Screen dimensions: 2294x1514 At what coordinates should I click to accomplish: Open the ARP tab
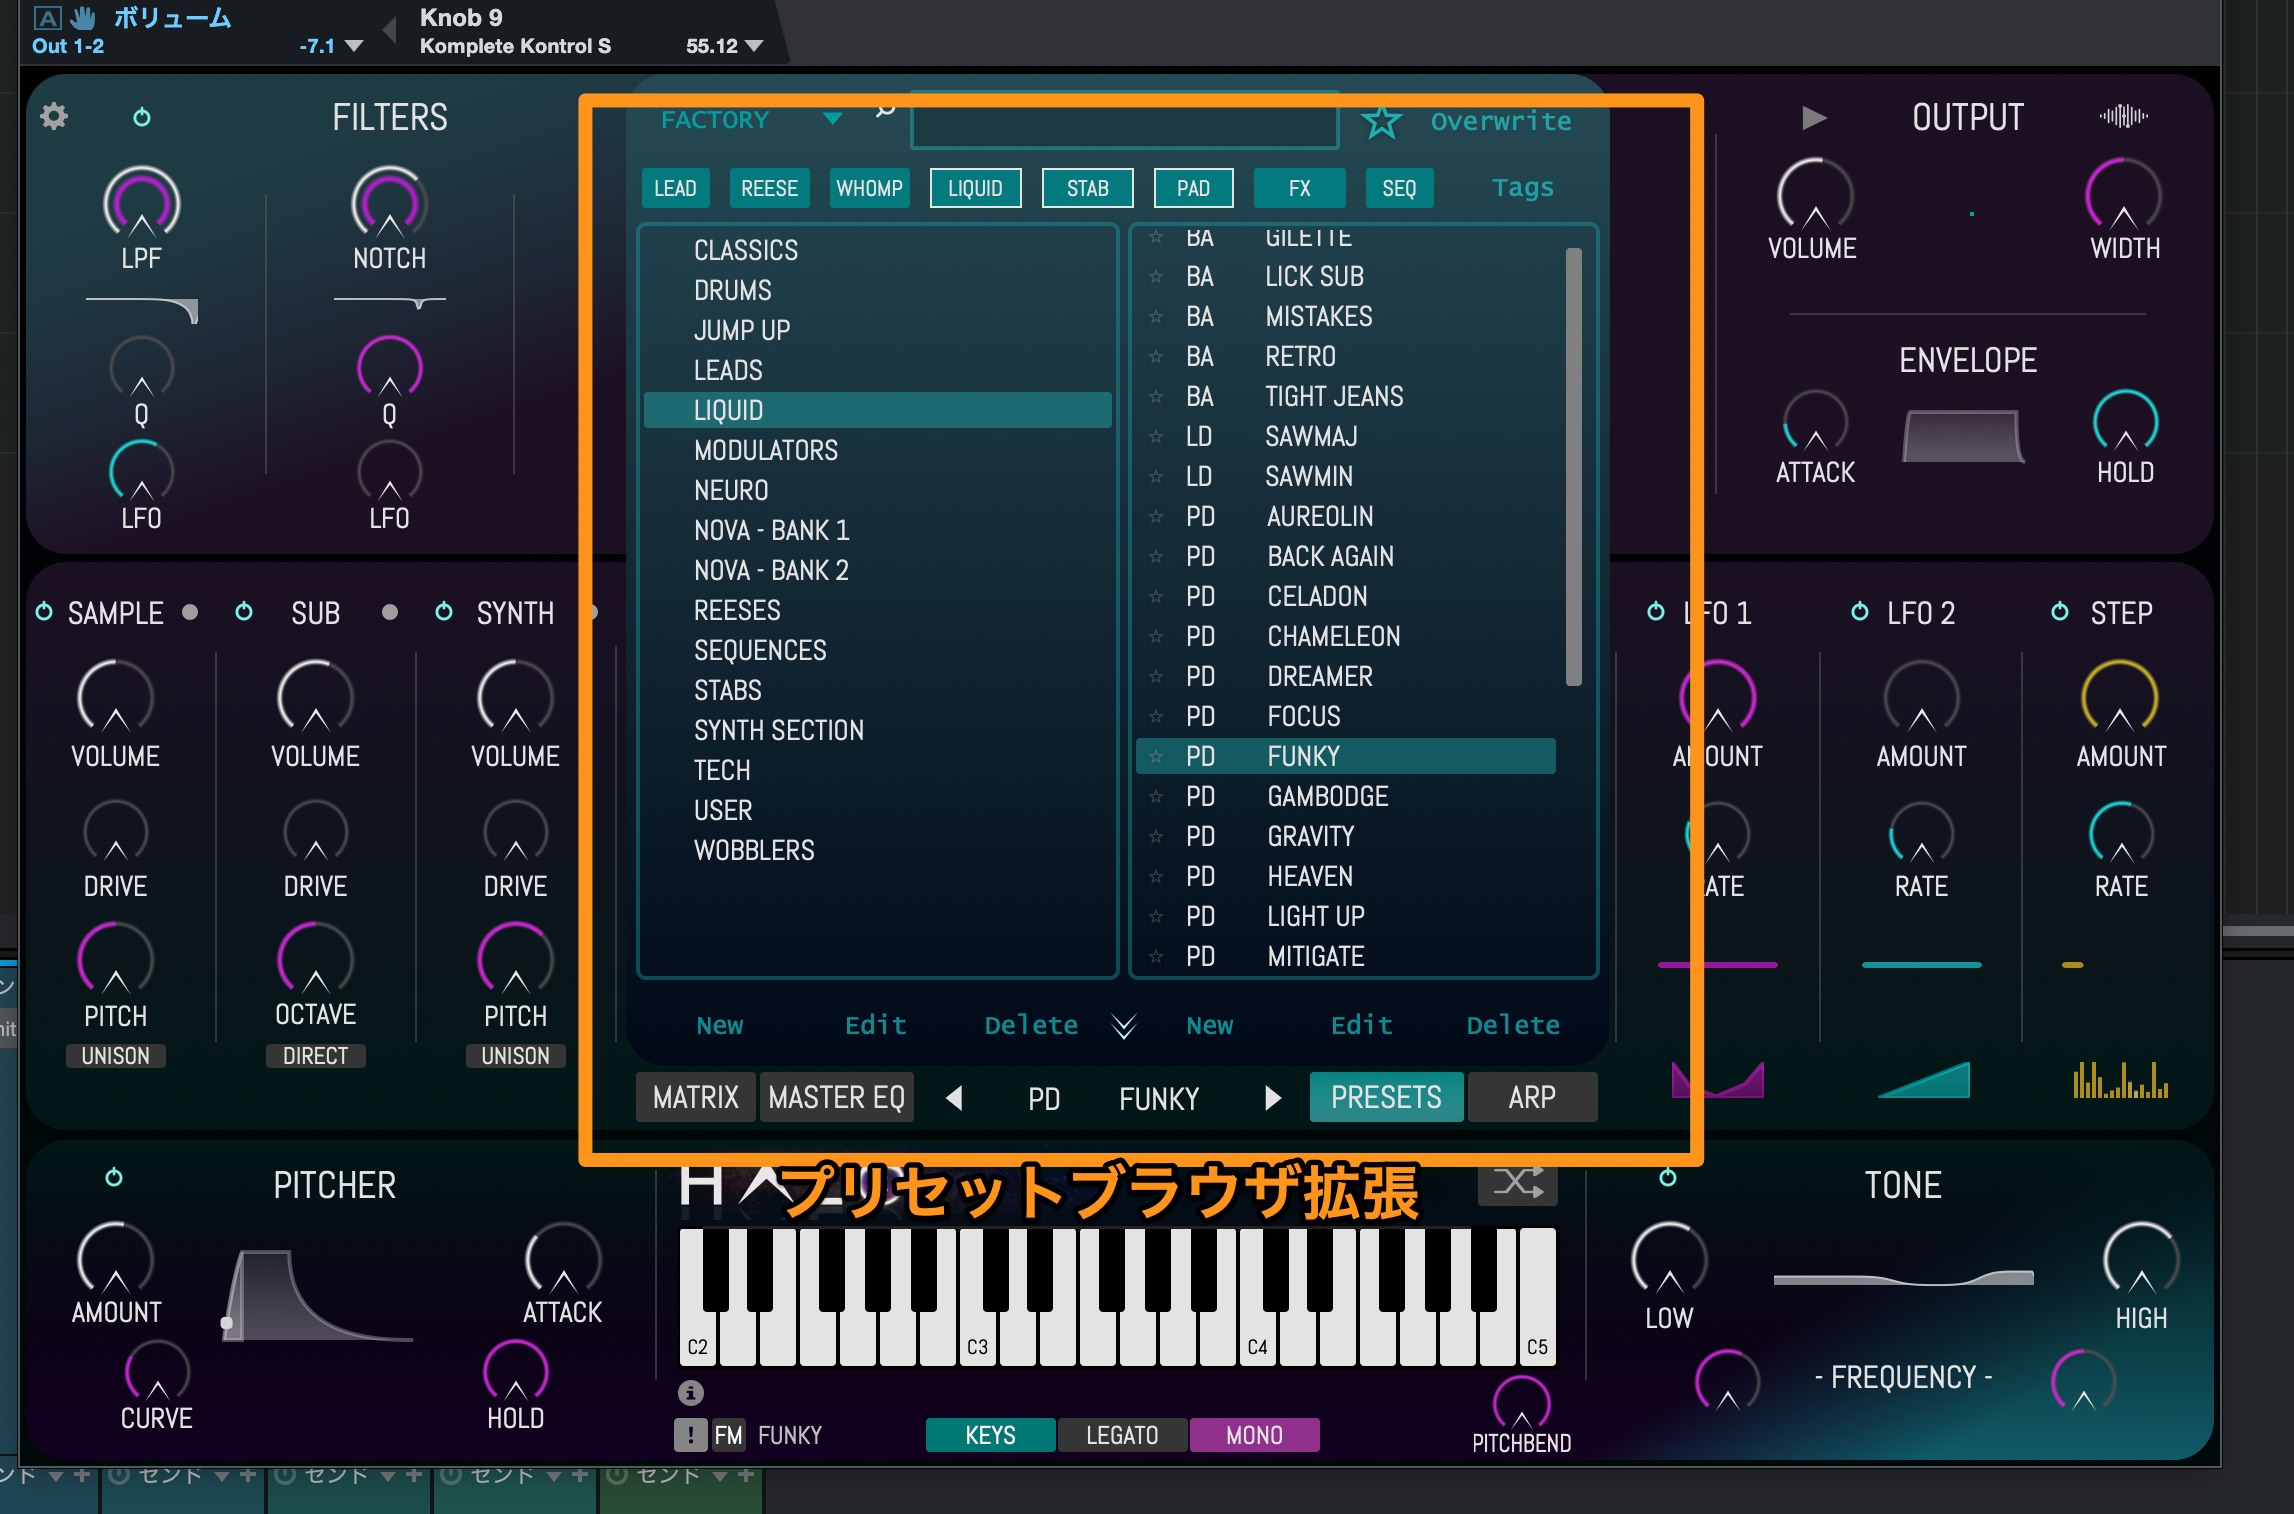point(1531,1097)
